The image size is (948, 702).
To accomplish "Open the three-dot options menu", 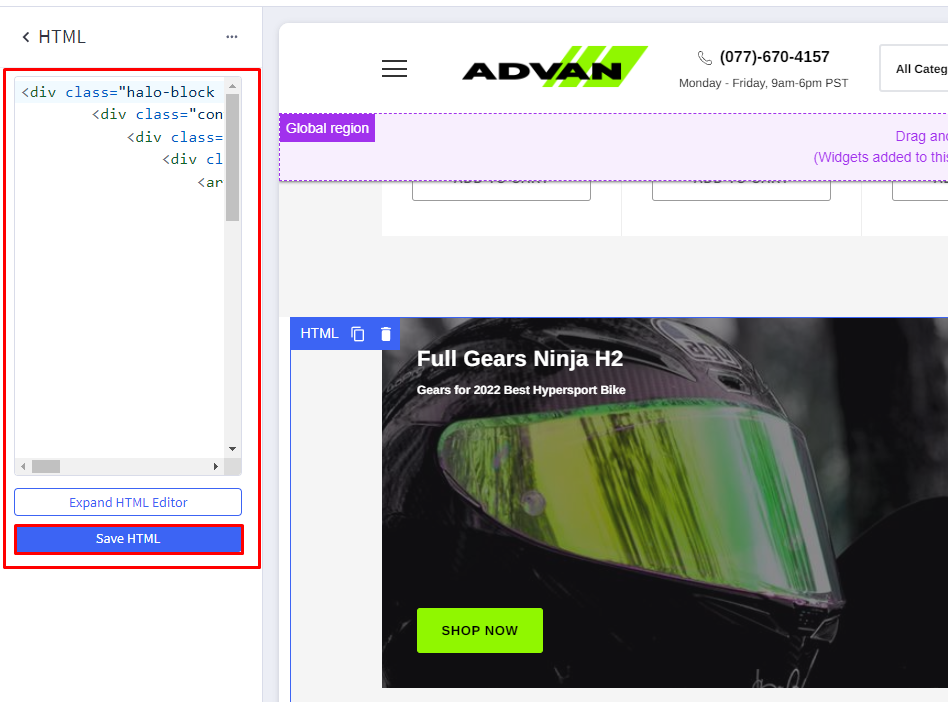I will 232,37.
